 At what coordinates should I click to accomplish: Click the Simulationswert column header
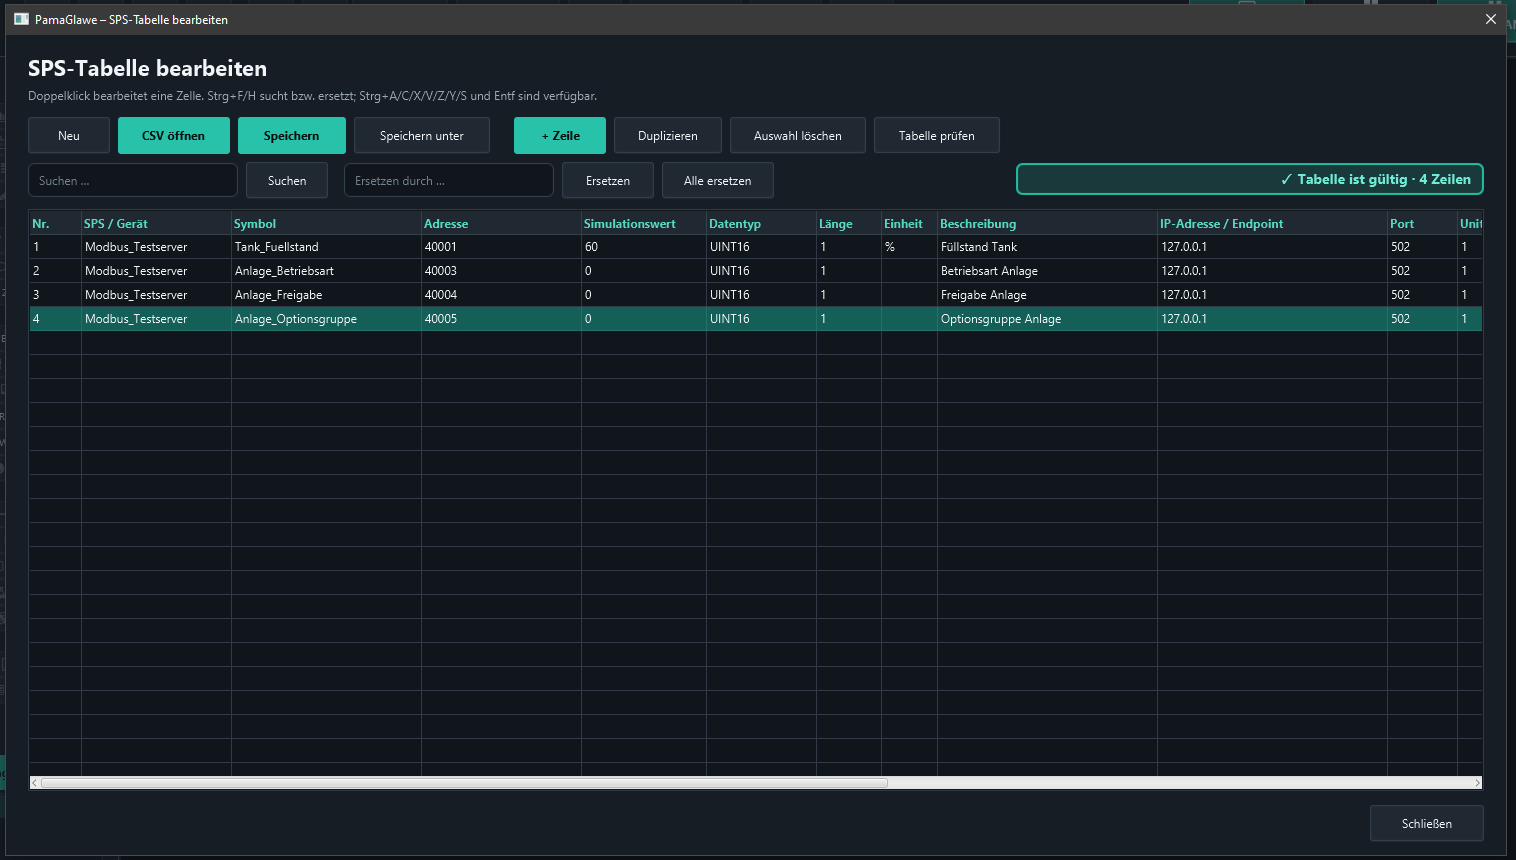point(644,224)
